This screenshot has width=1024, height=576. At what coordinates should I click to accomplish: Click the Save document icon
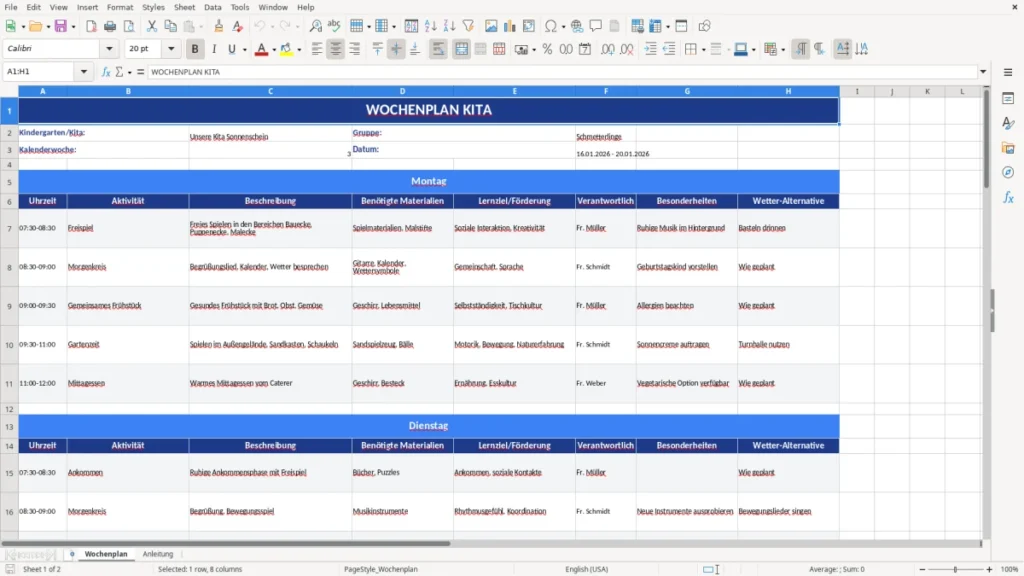coord(60,26)
